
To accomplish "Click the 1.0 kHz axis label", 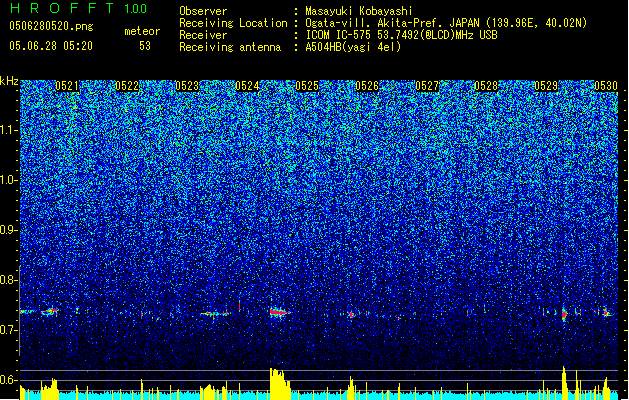I will [8, 180].
